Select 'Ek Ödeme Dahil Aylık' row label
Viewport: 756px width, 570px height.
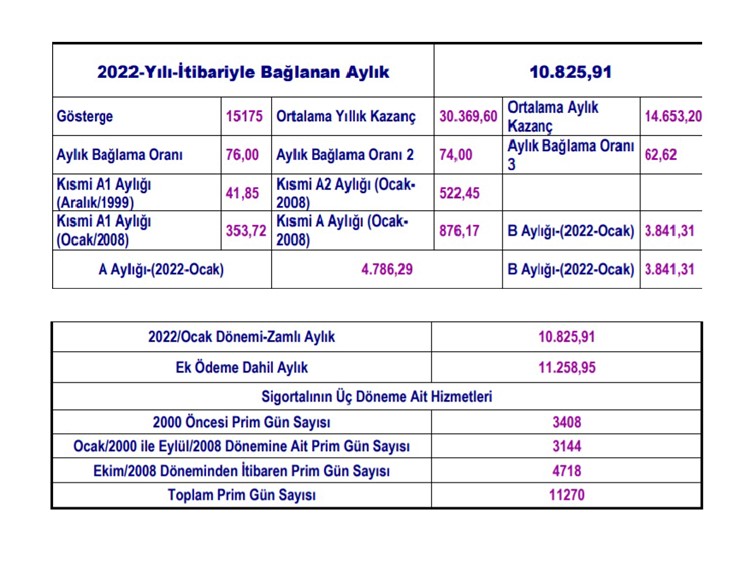[x=243, y=366]
